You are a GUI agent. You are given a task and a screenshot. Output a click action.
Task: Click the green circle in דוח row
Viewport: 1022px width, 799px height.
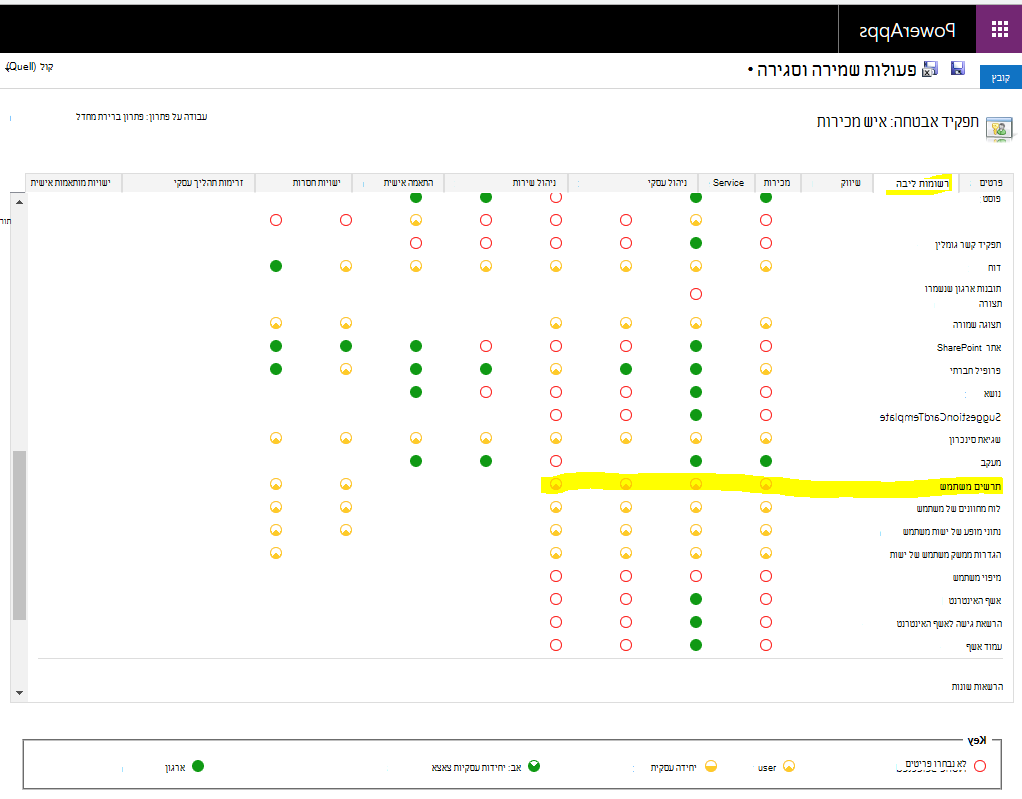point(276,266)
